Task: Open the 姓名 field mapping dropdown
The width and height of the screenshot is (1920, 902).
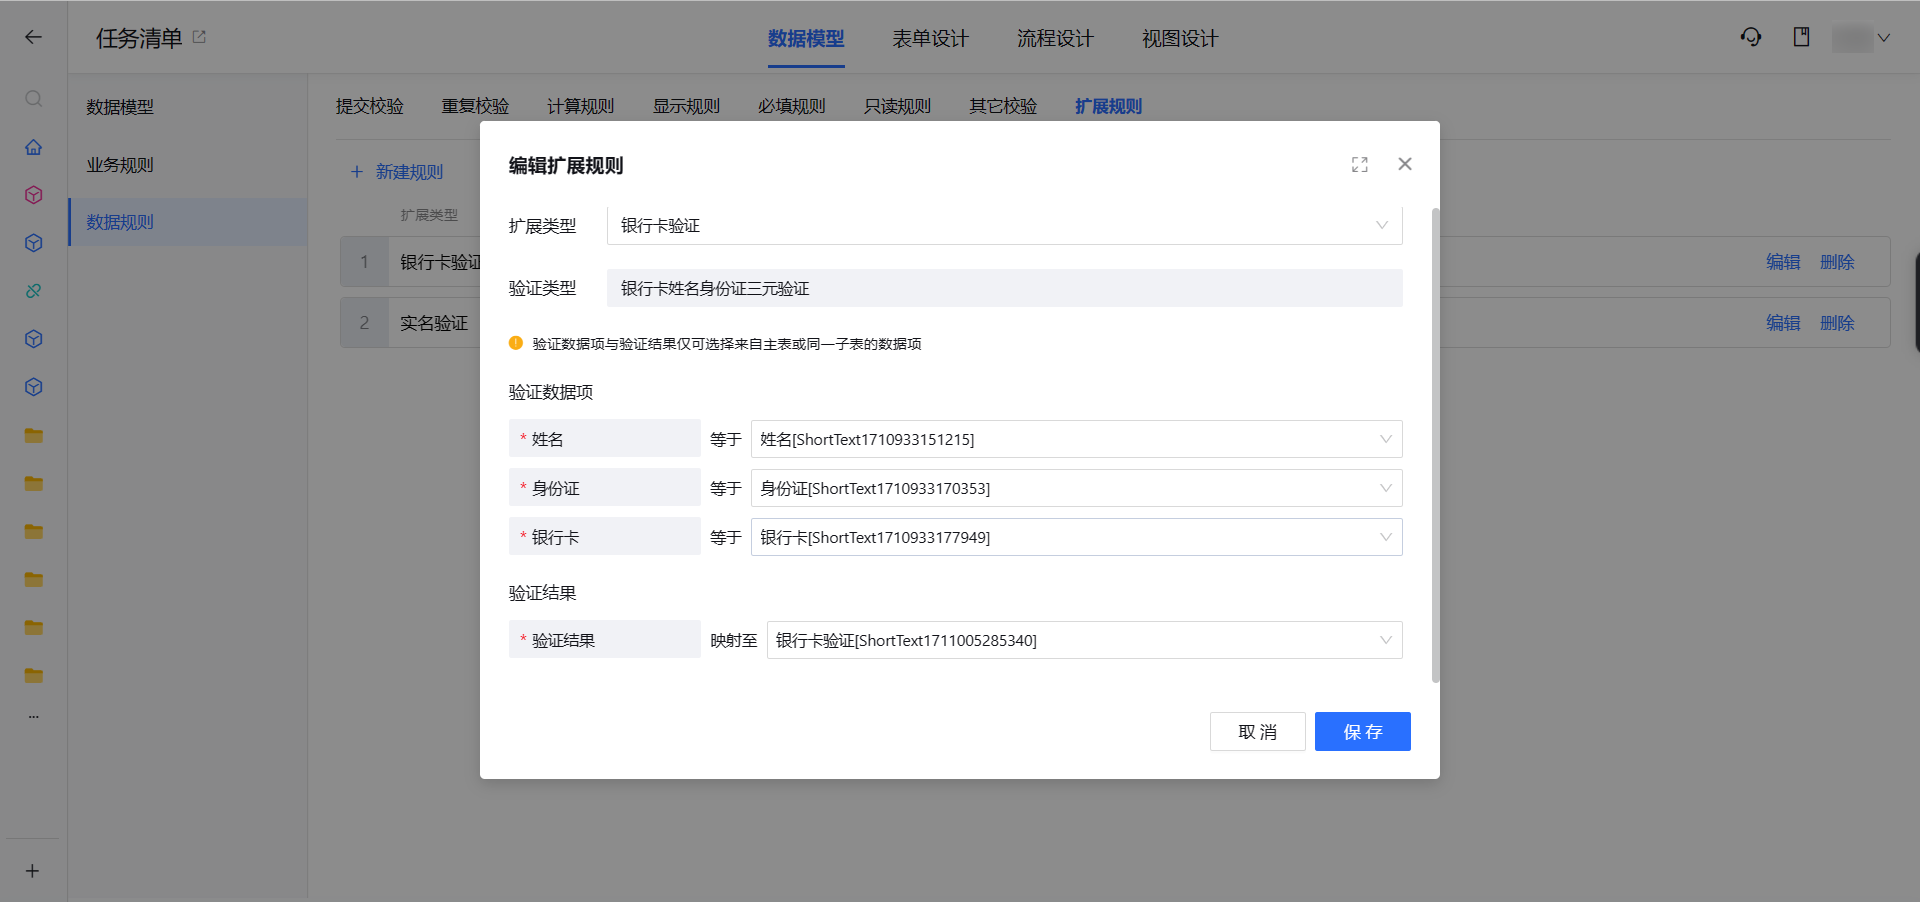Action: coord(1076,439)
